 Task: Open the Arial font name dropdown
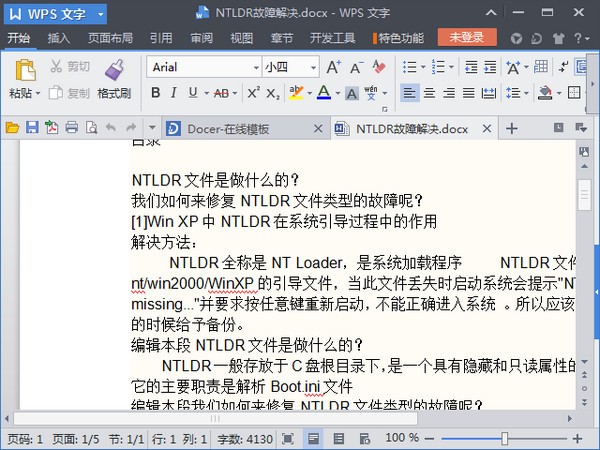[x=256, y=68]
